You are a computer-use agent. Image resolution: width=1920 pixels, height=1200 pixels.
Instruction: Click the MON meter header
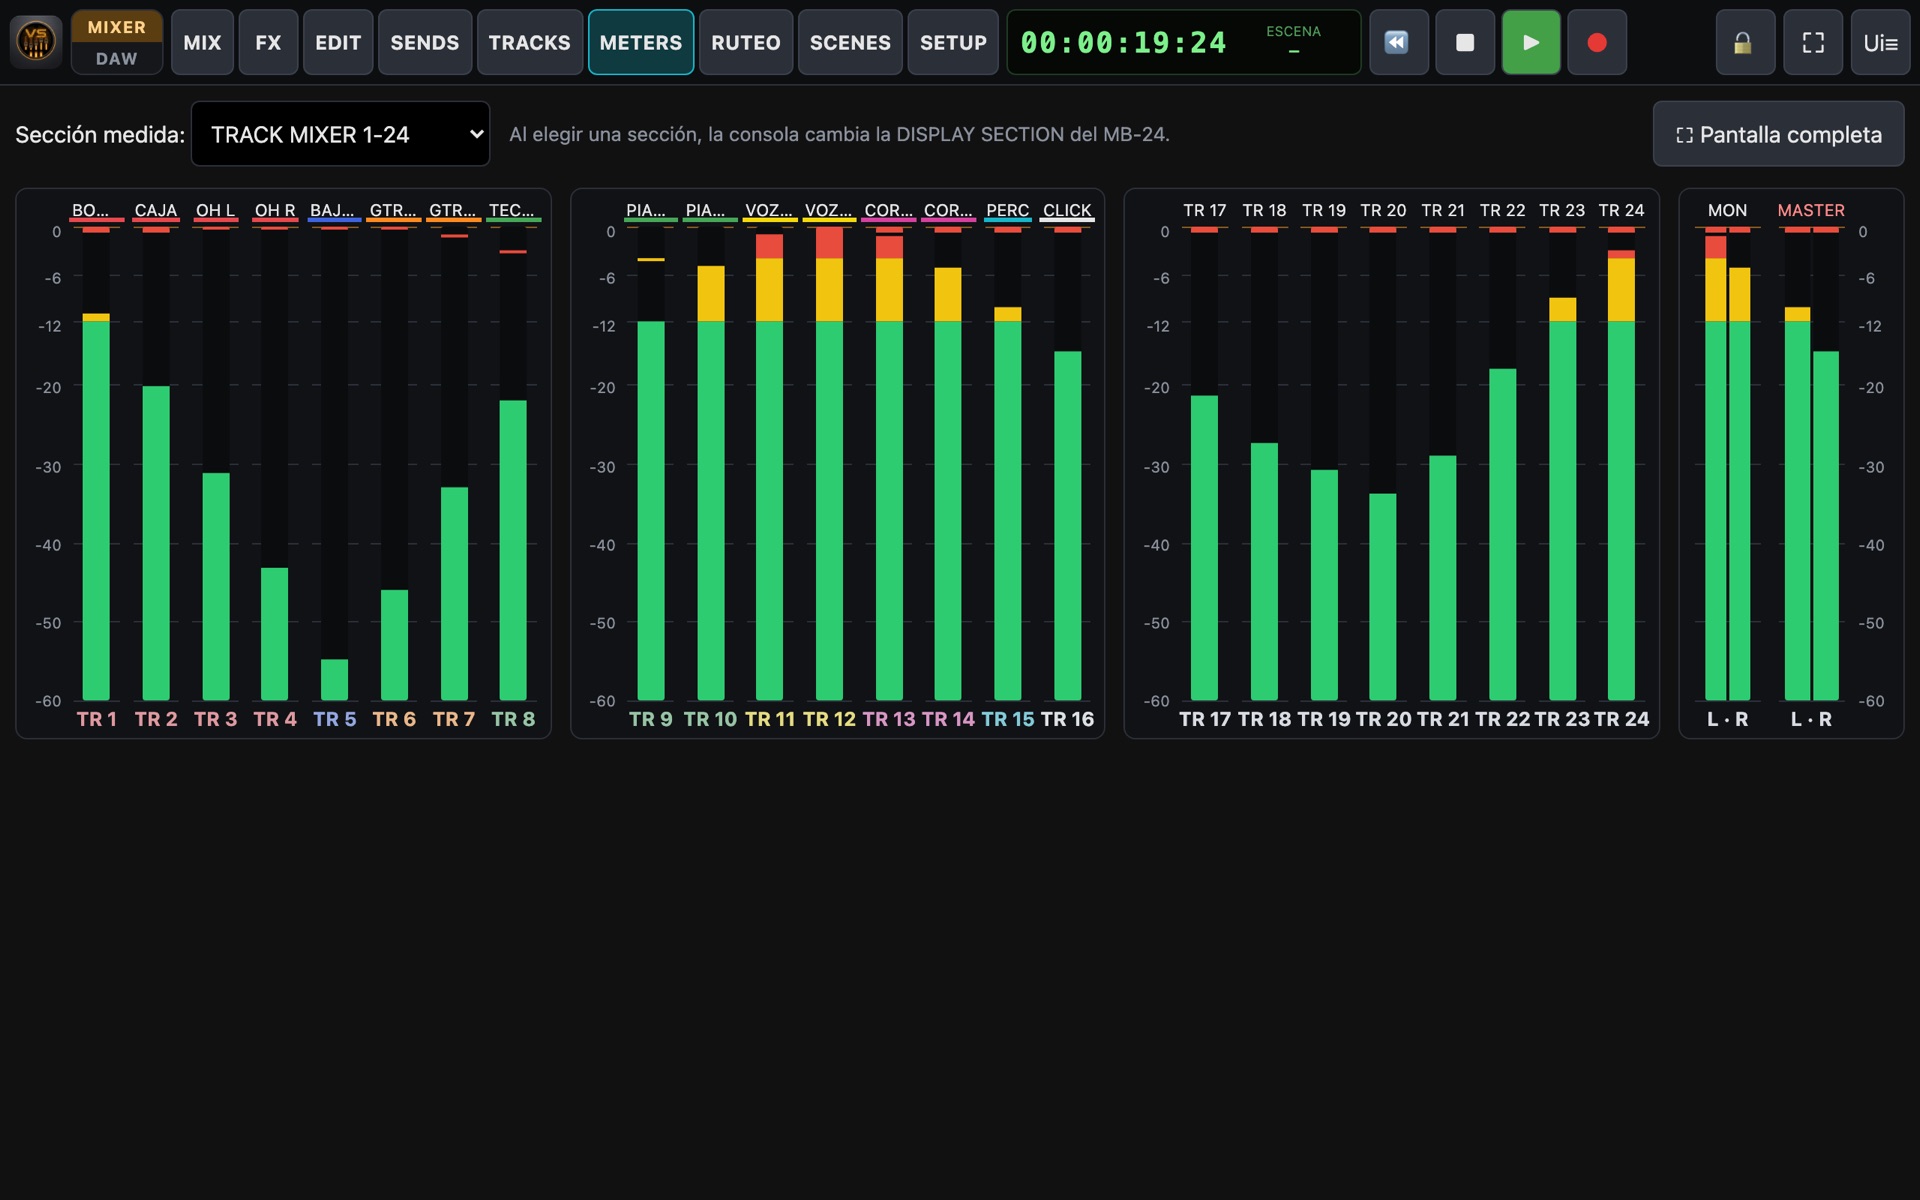click(1727, 210)
